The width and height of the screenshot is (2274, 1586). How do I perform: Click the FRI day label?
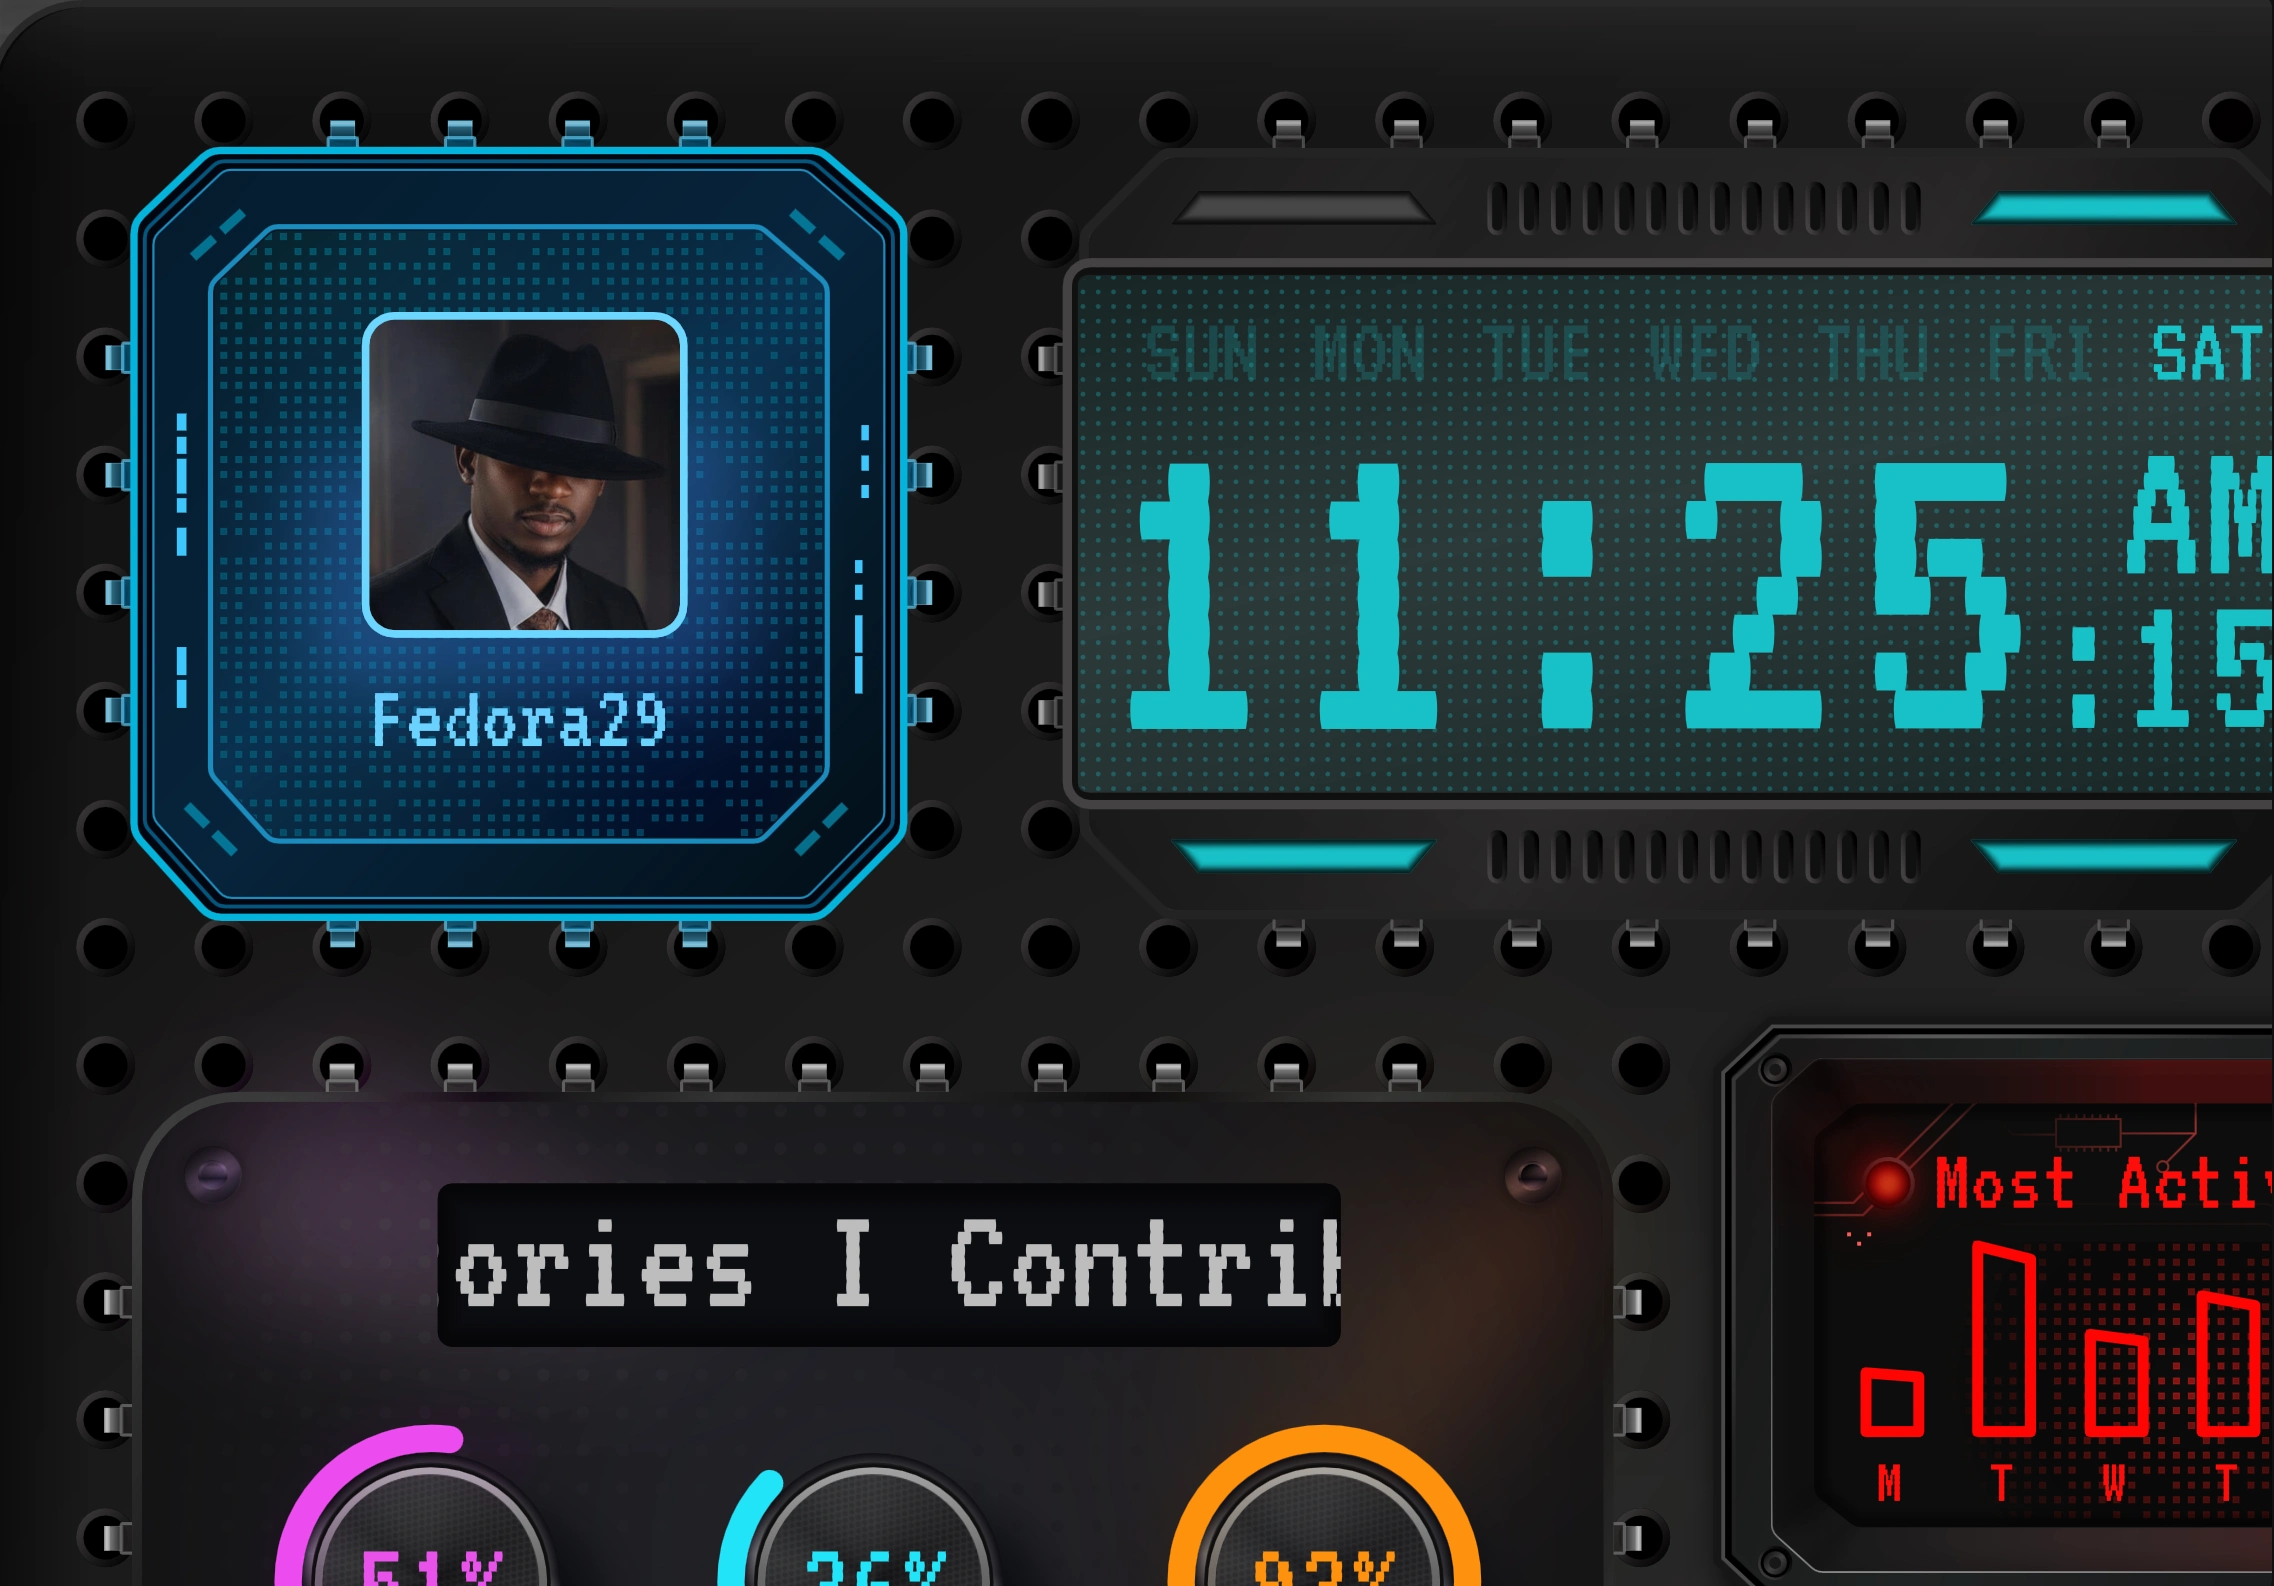point(2040,354)
